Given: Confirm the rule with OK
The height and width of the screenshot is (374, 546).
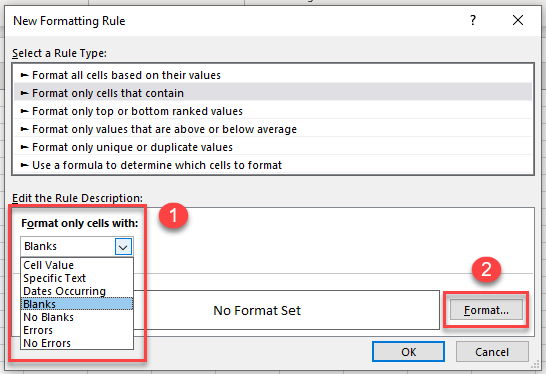Looking at the screenshot, I should click(408, 352).
